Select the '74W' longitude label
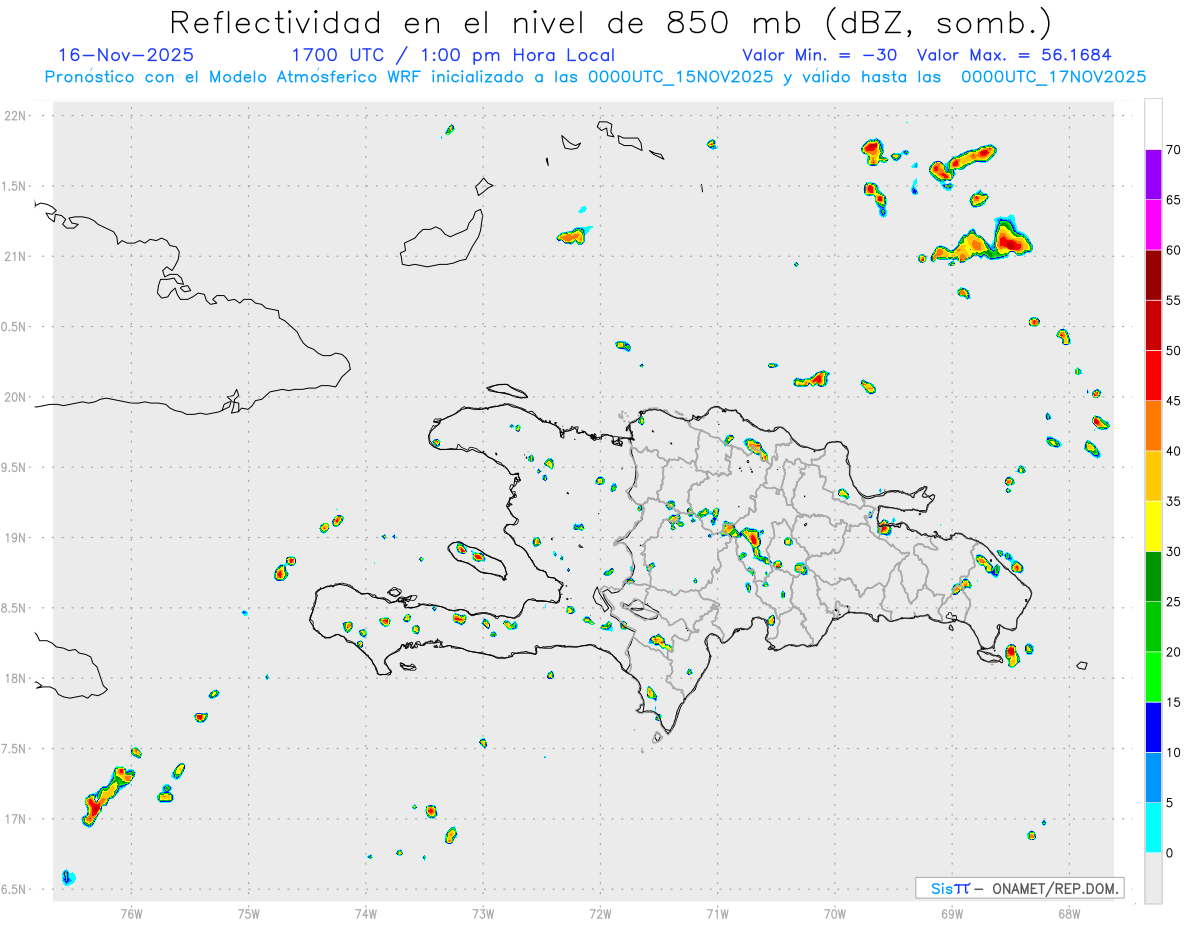1200x927 pixels. point(366,913)
